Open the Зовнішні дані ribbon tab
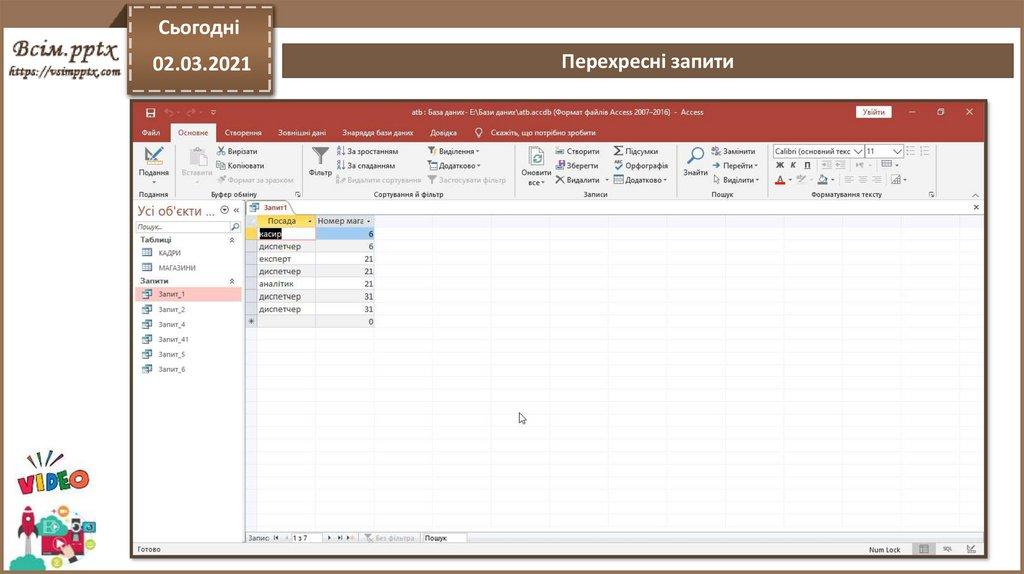Viewport: 1024px width, 574px height. [302, 132]
